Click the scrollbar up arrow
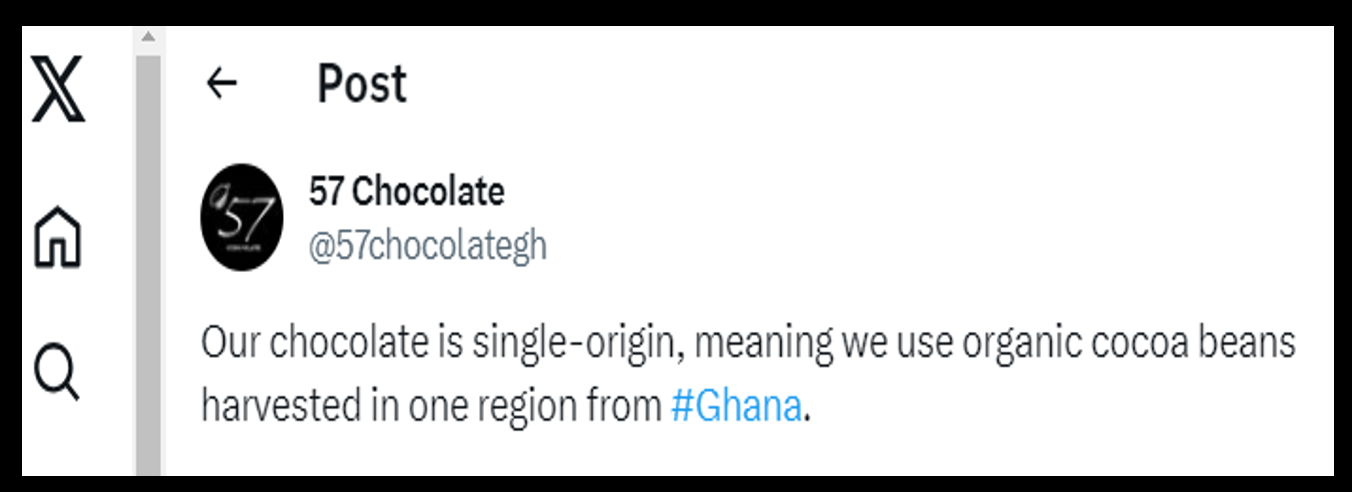Image resolution: width=1352 pixels, height=492 pixels. [148, 38]
